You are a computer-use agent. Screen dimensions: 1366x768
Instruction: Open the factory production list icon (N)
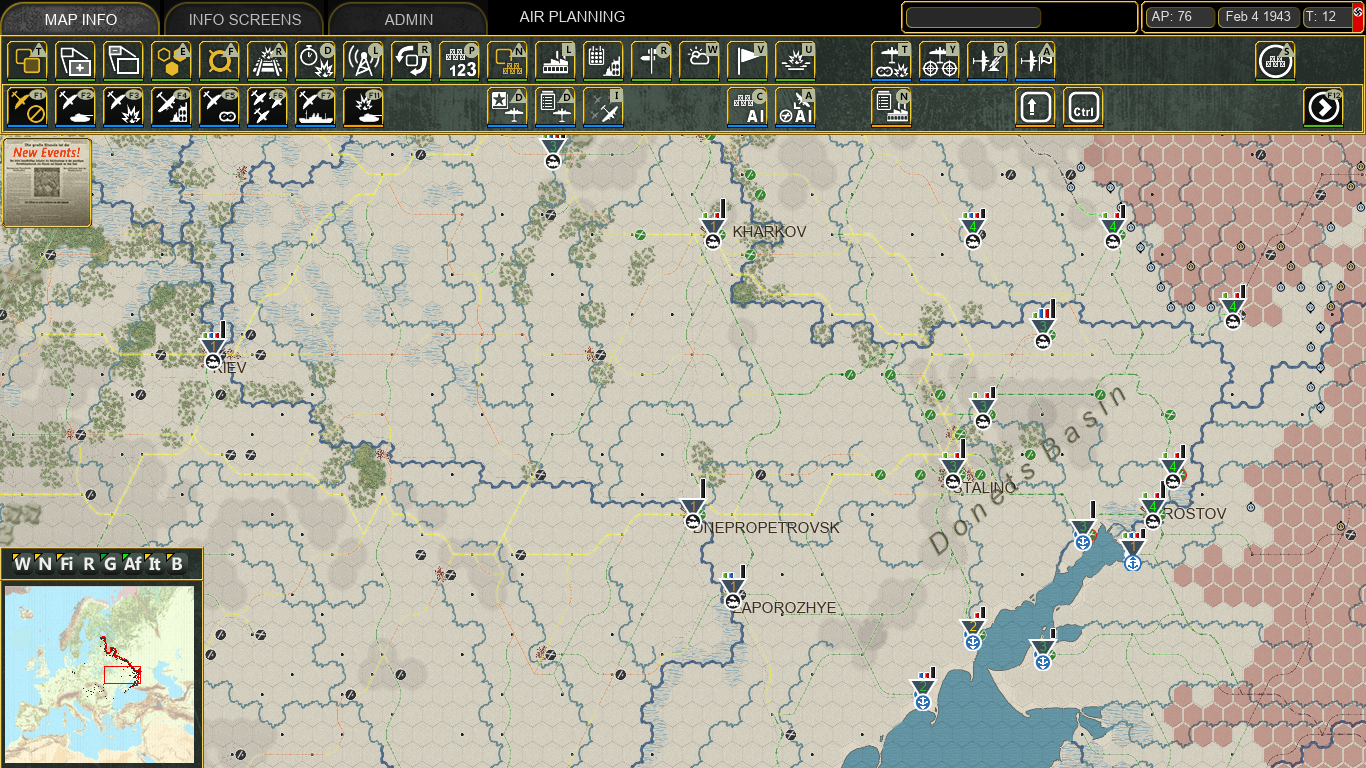tap(891, 107)
